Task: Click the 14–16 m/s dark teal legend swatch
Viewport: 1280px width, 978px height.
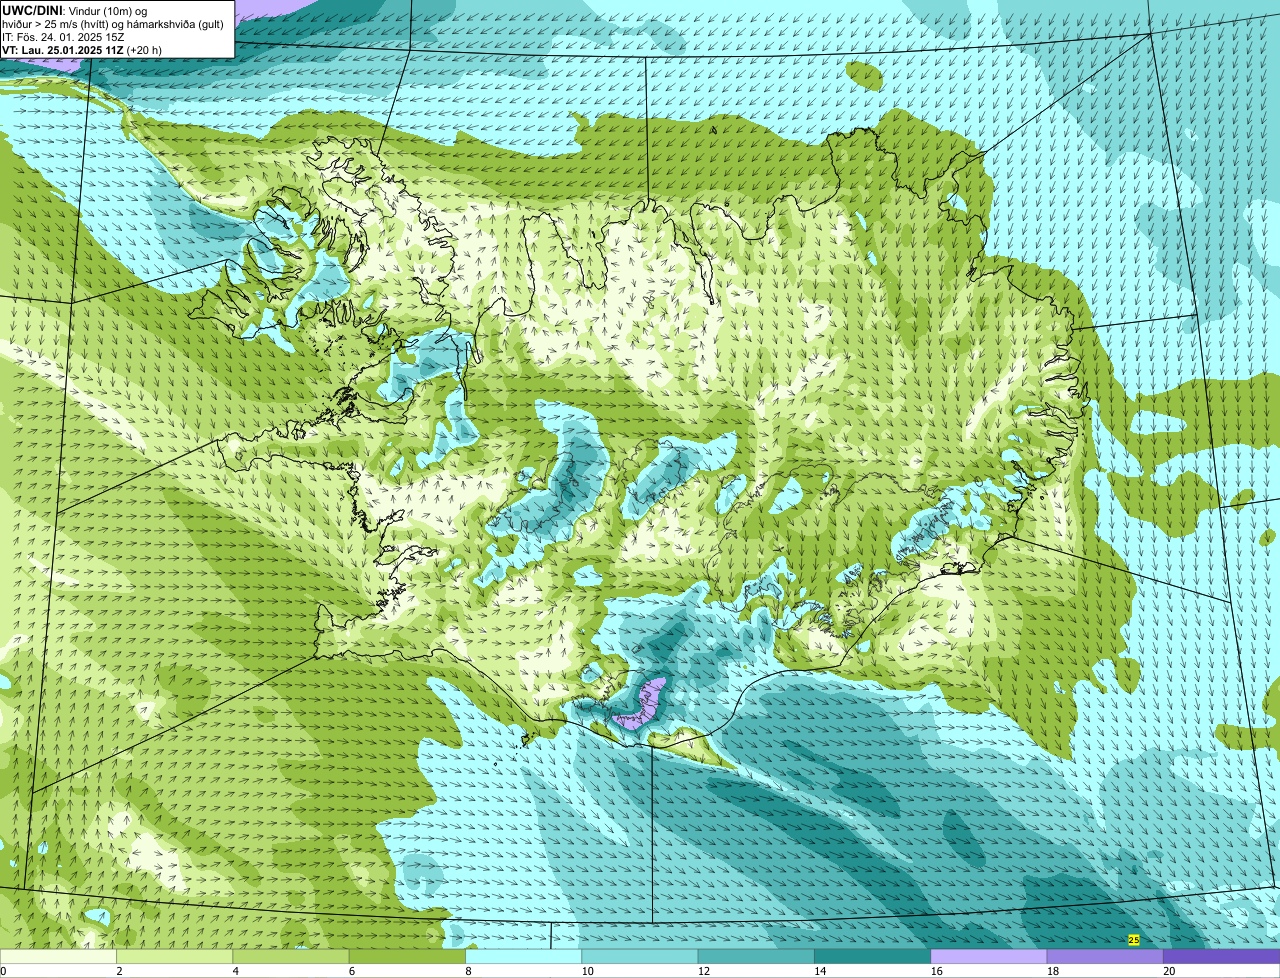Action: point(872,956)
